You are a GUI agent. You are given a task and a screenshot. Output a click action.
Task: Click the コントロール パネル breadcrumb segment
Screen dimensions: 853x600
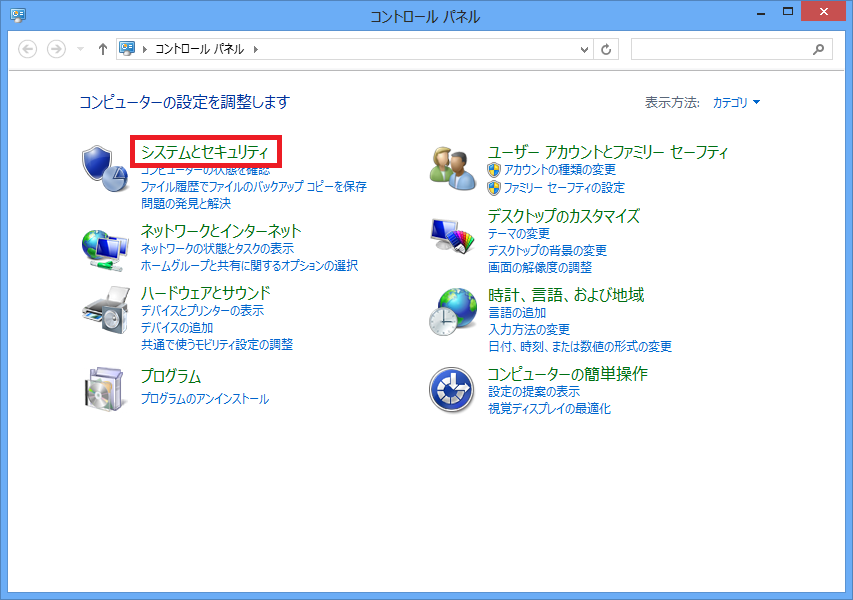point(199,49)
